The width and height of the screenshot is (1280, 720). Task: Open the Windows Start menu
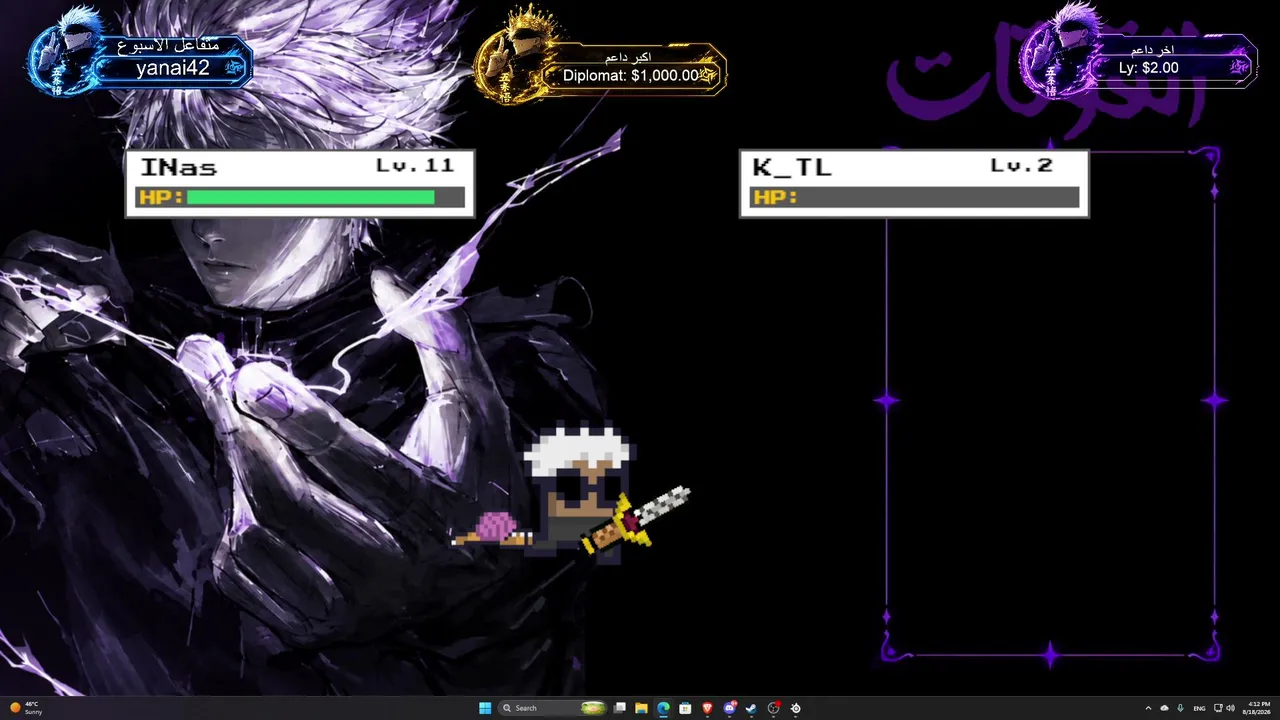[x=485, y=708]
